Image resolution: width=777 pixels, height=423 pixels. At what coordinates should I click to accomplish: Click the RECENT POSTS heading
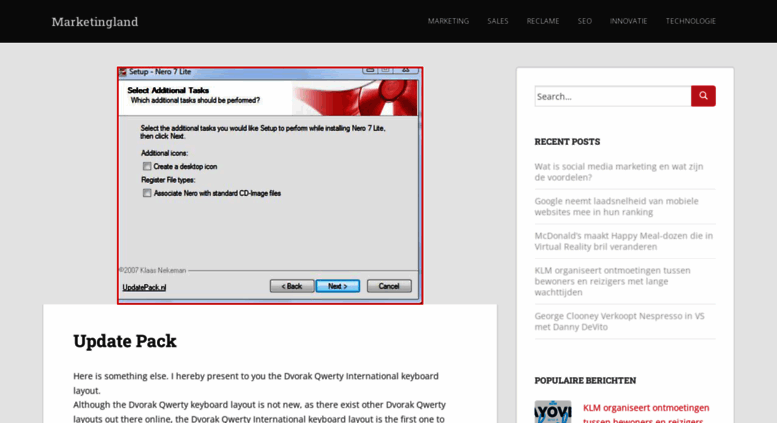(x=567, y=142)
